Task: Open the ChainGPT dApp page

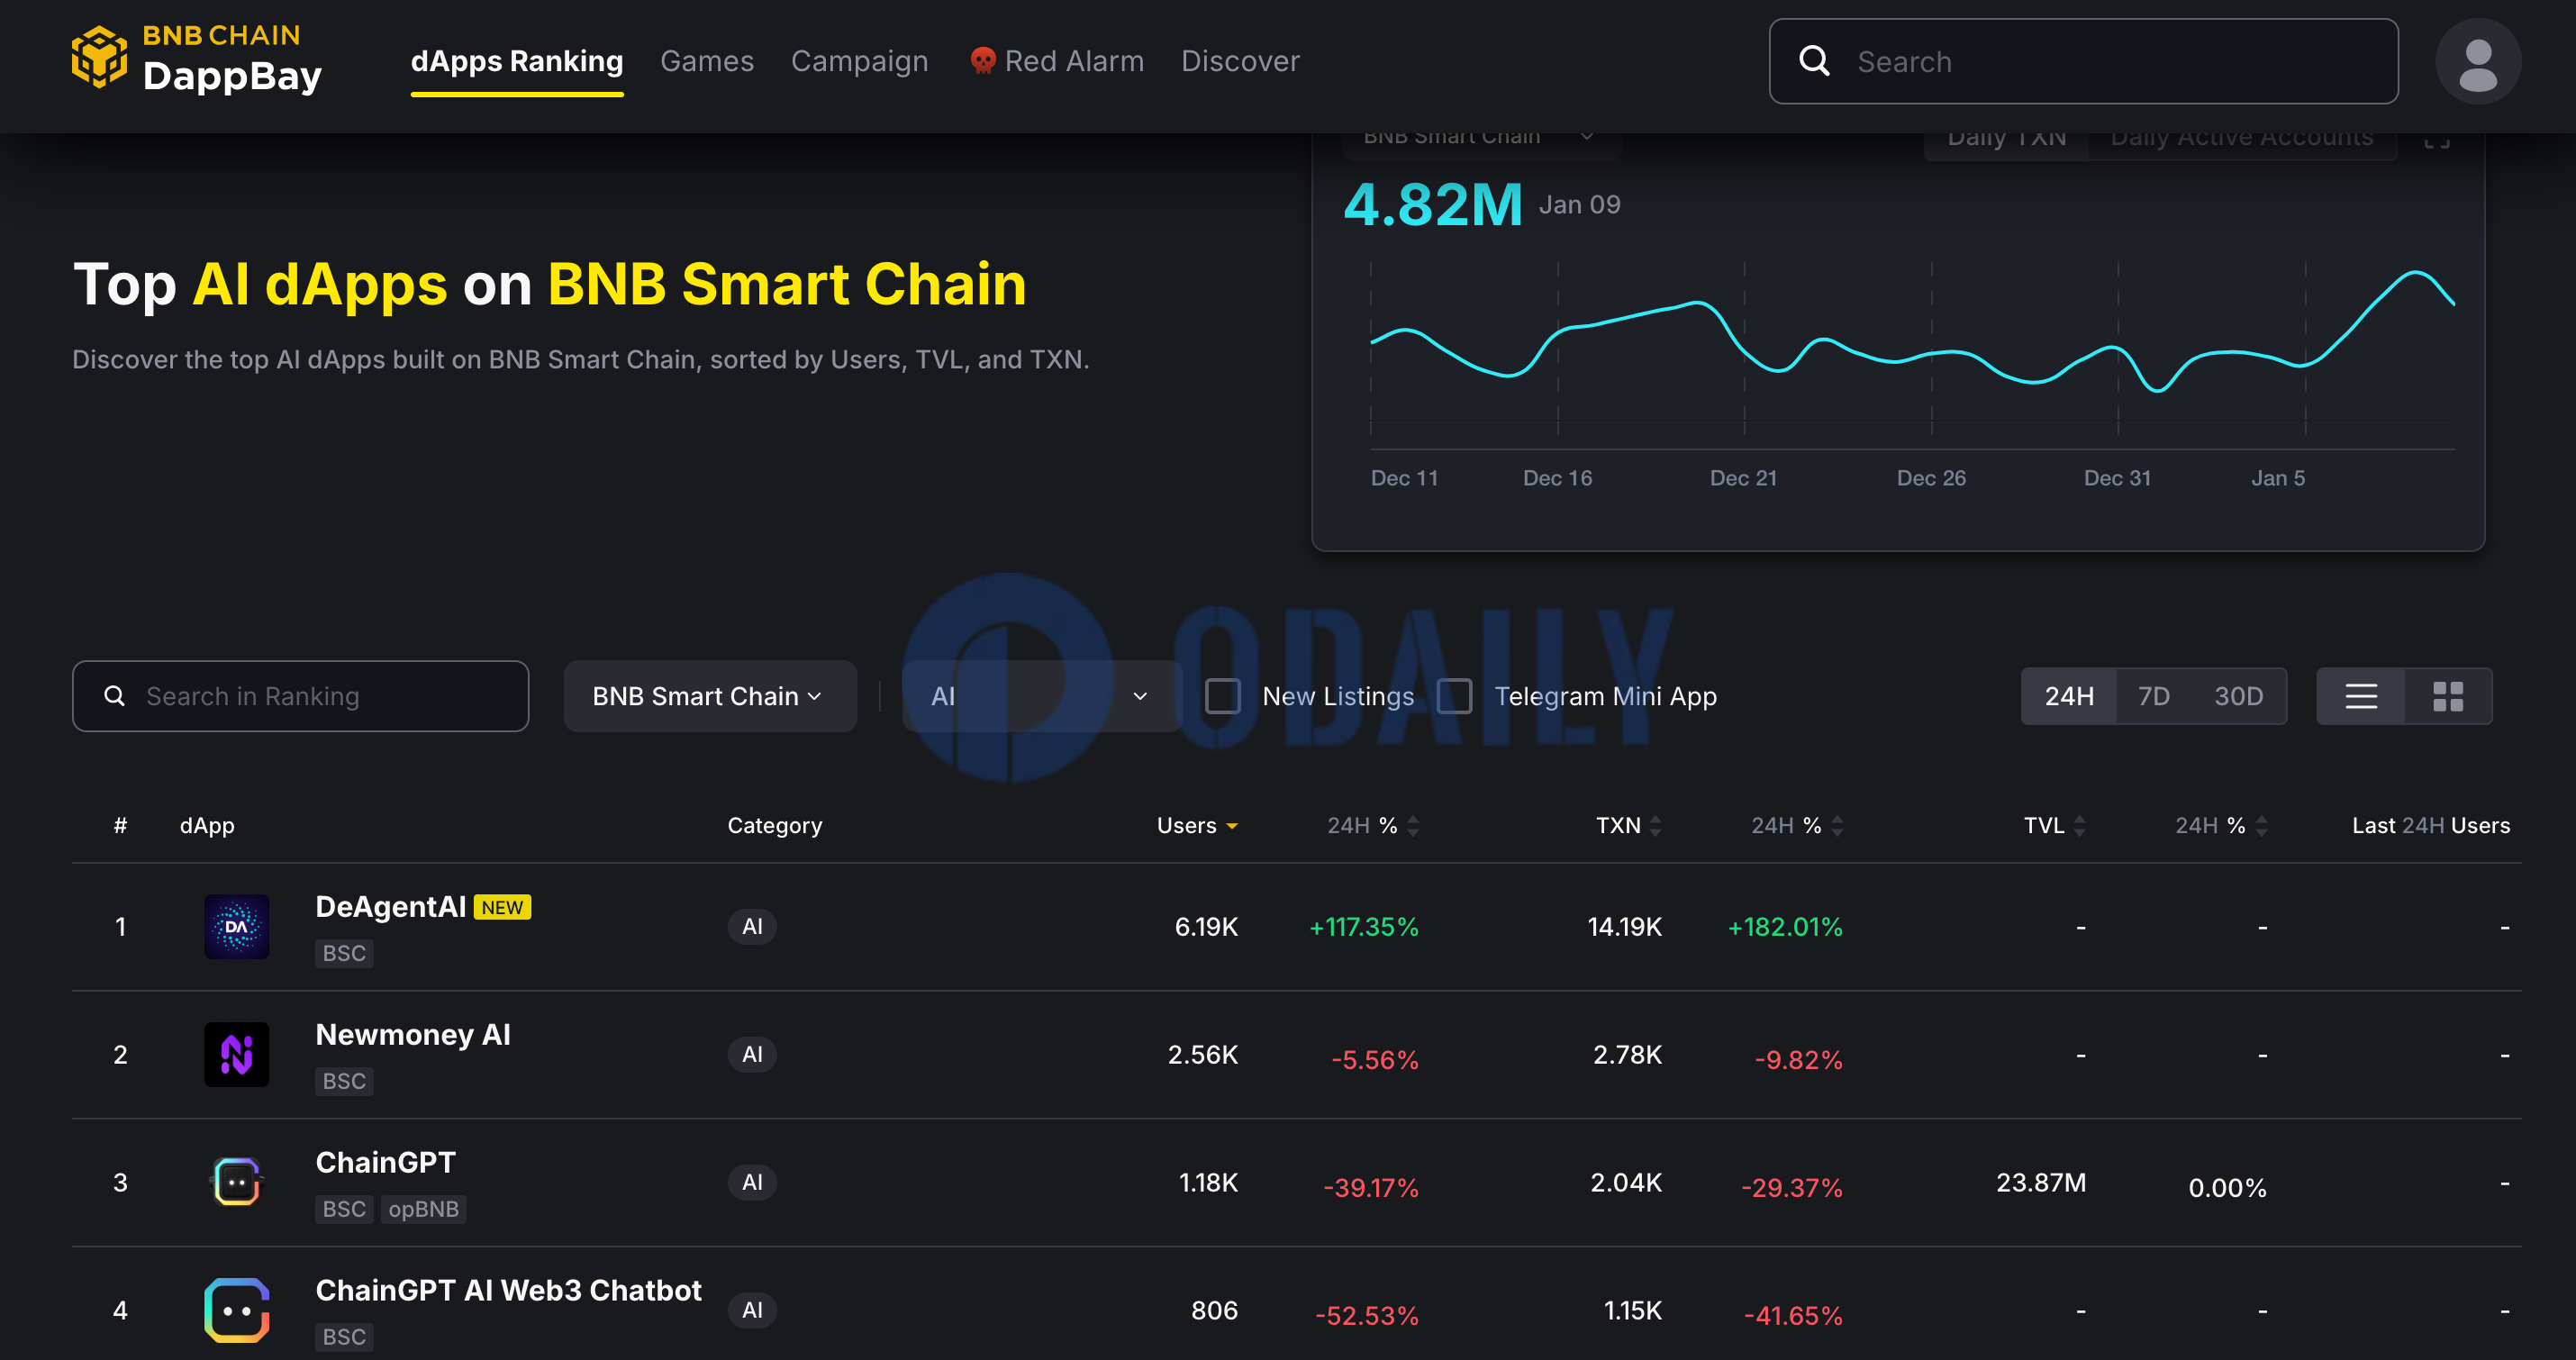Action: click(x=386, y=1163)
